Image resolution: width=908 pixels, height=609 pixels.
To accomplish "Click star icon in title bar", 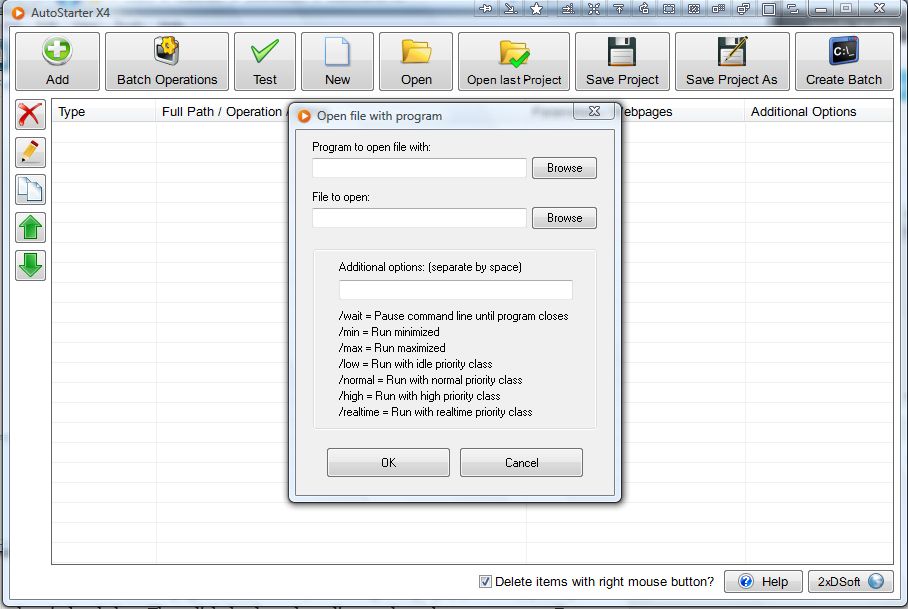I will click(537, 9).
